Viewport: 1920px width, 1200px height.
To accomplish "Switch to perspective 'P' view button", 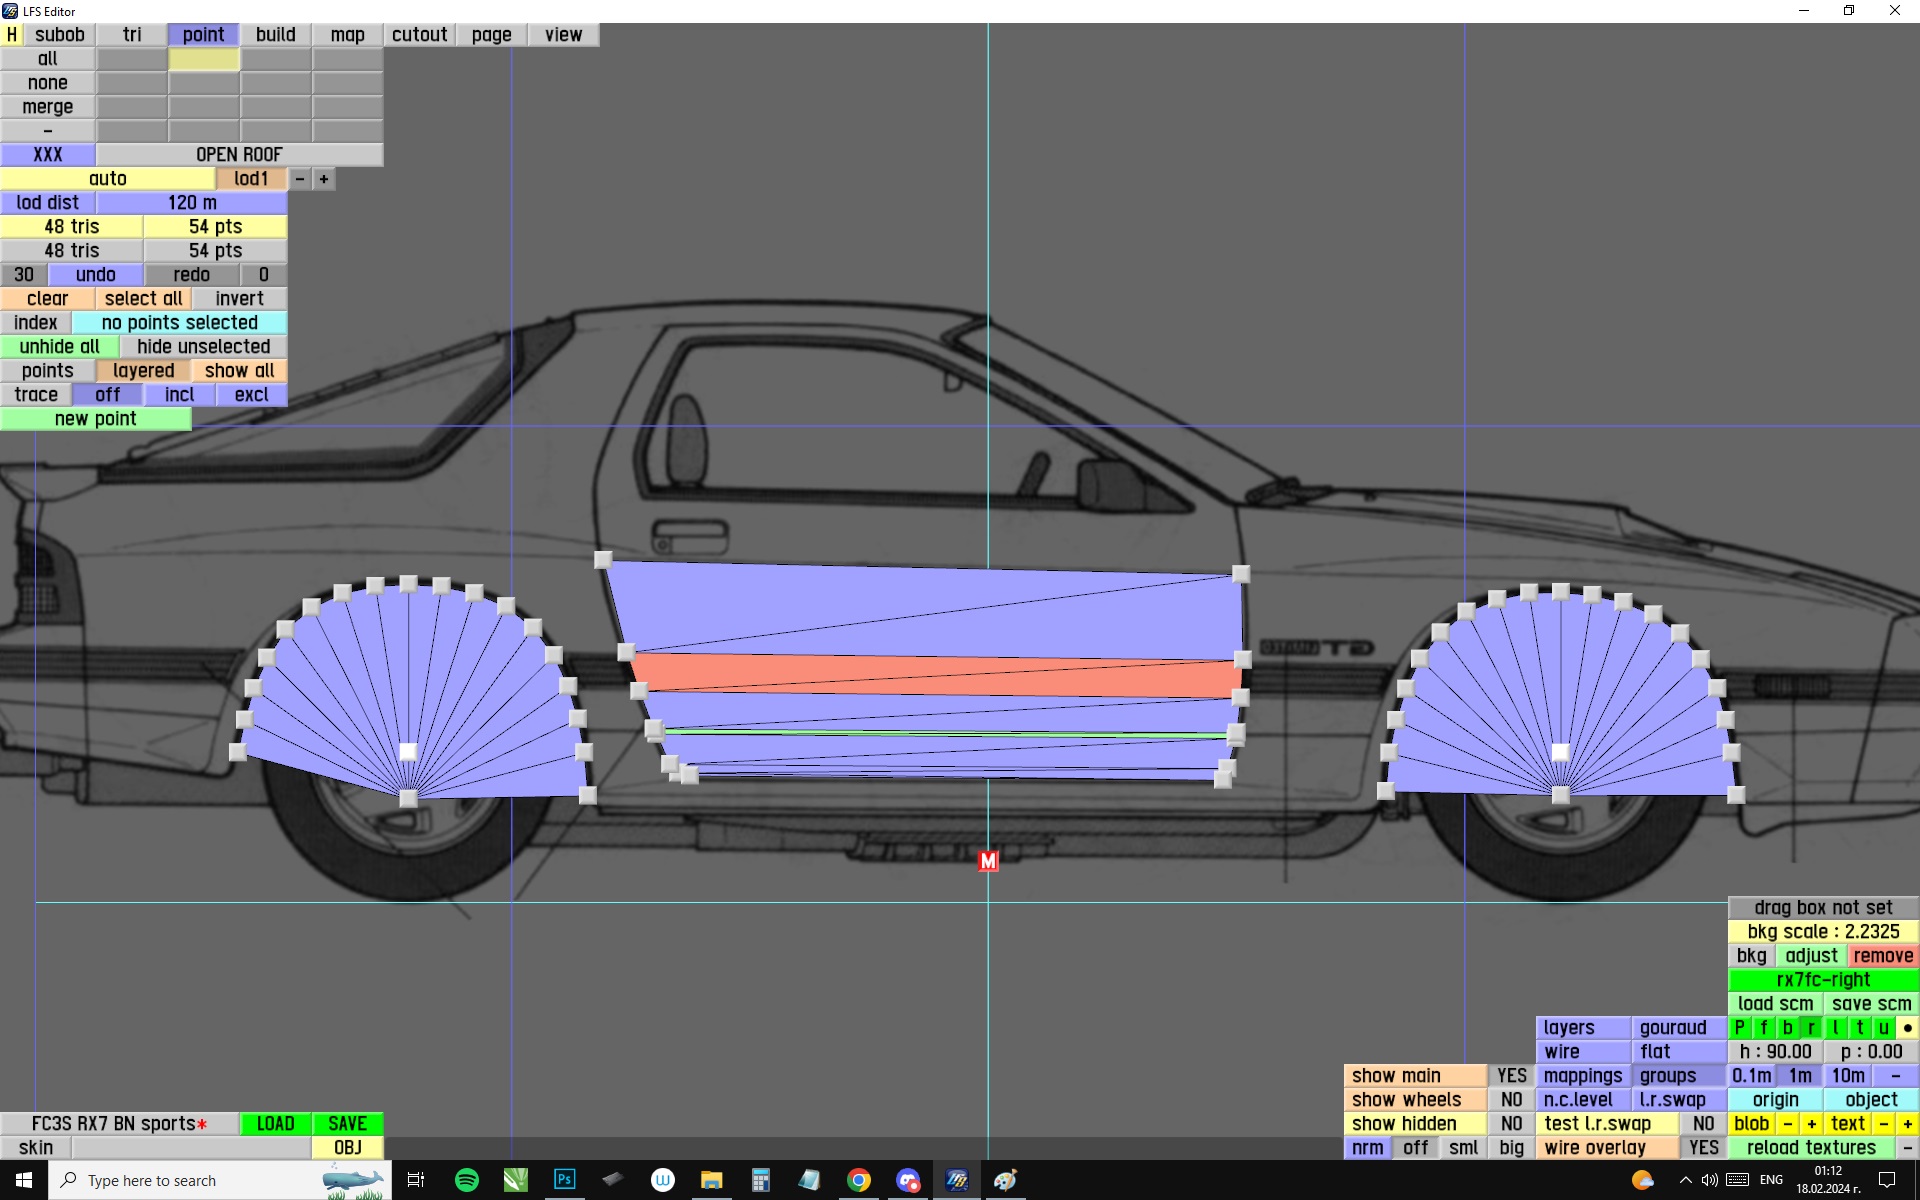I will pos(1739,1028).
